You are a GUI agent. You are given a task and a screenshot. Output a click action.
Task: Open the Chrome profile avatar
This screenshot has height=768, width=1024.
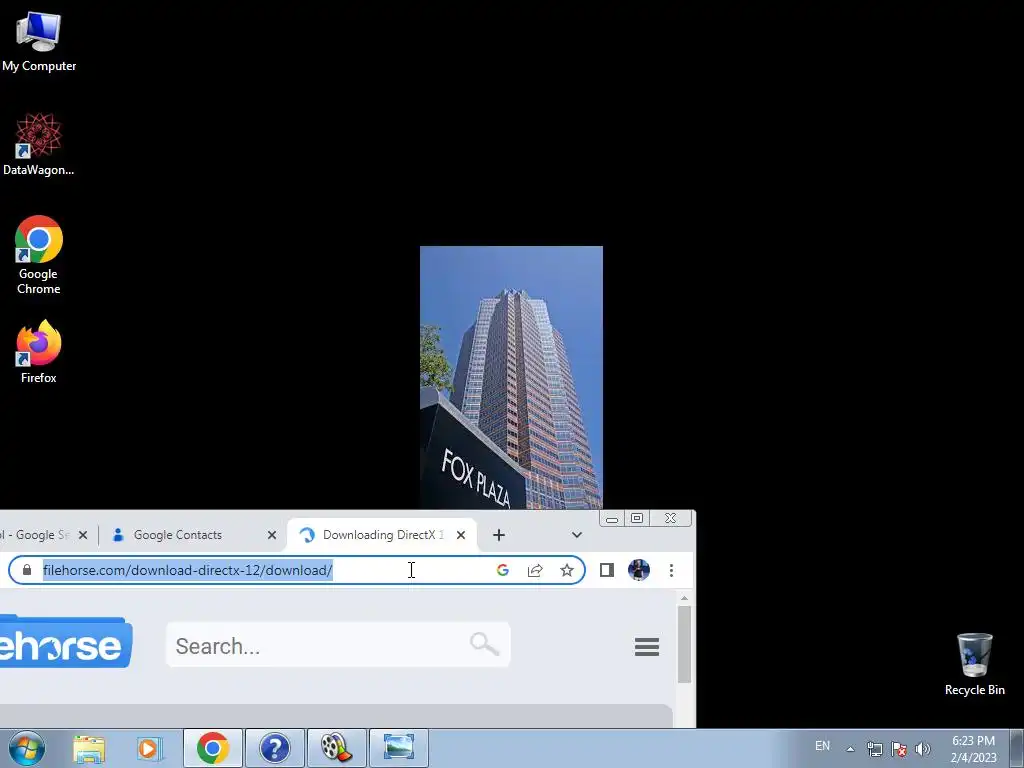[x=639, y=570]
